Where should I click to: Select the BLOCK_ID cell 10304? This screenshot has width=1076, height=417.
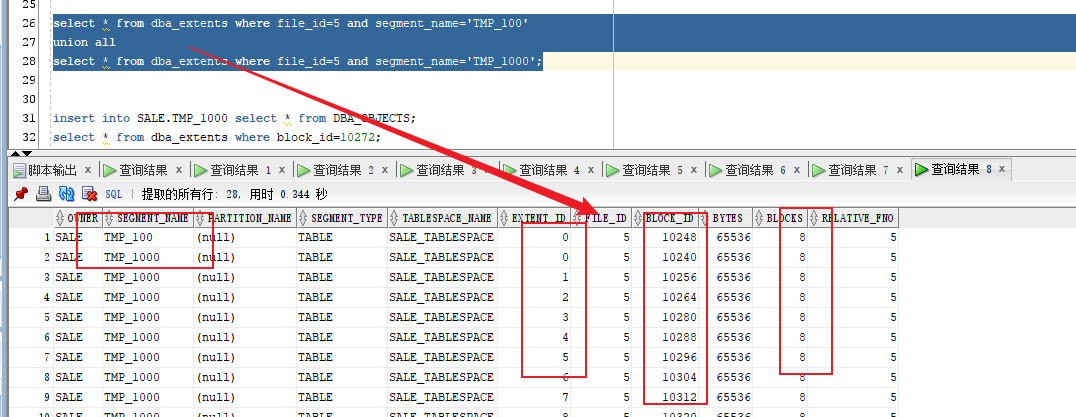tap(666, 377)
